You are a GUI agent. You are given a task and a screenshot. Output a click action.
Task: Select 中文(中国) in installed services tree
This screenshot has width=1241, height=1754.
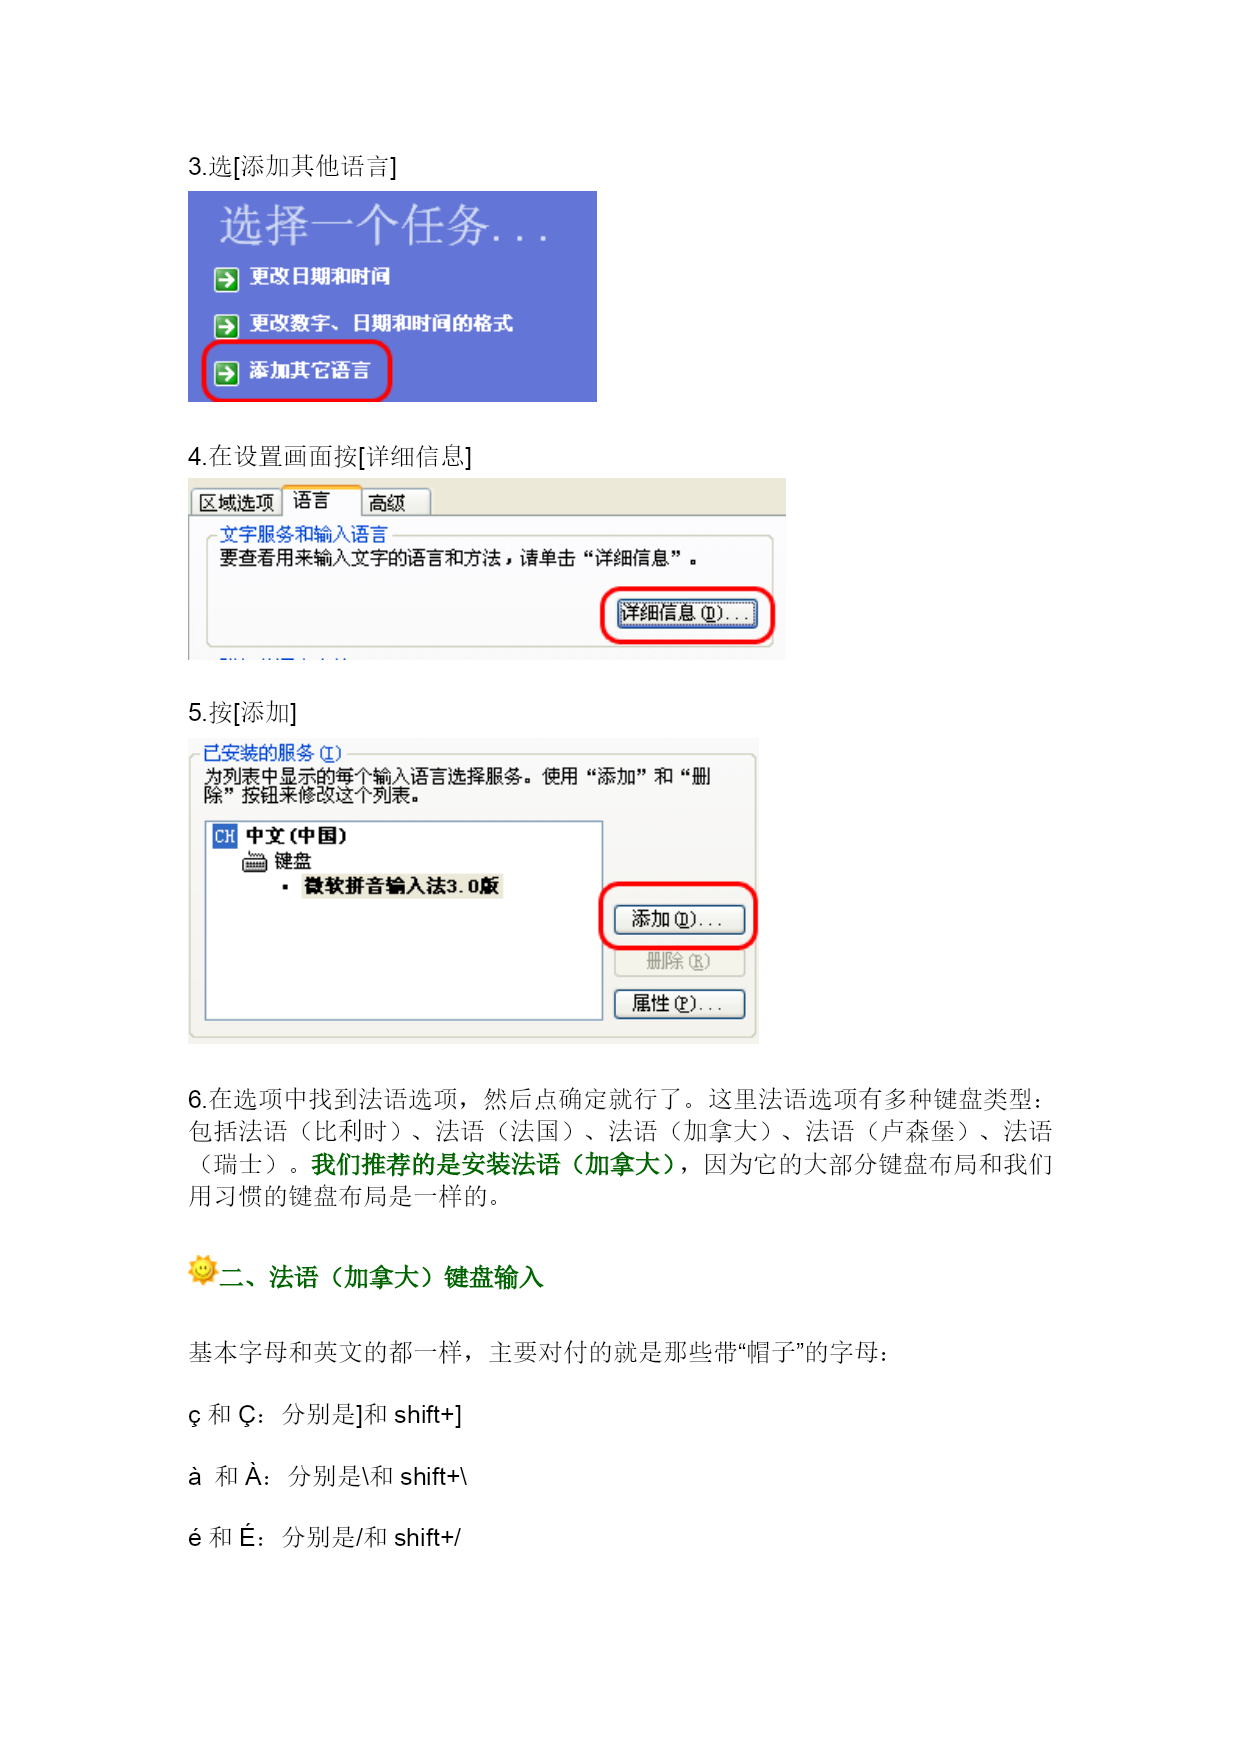[296, 836]
